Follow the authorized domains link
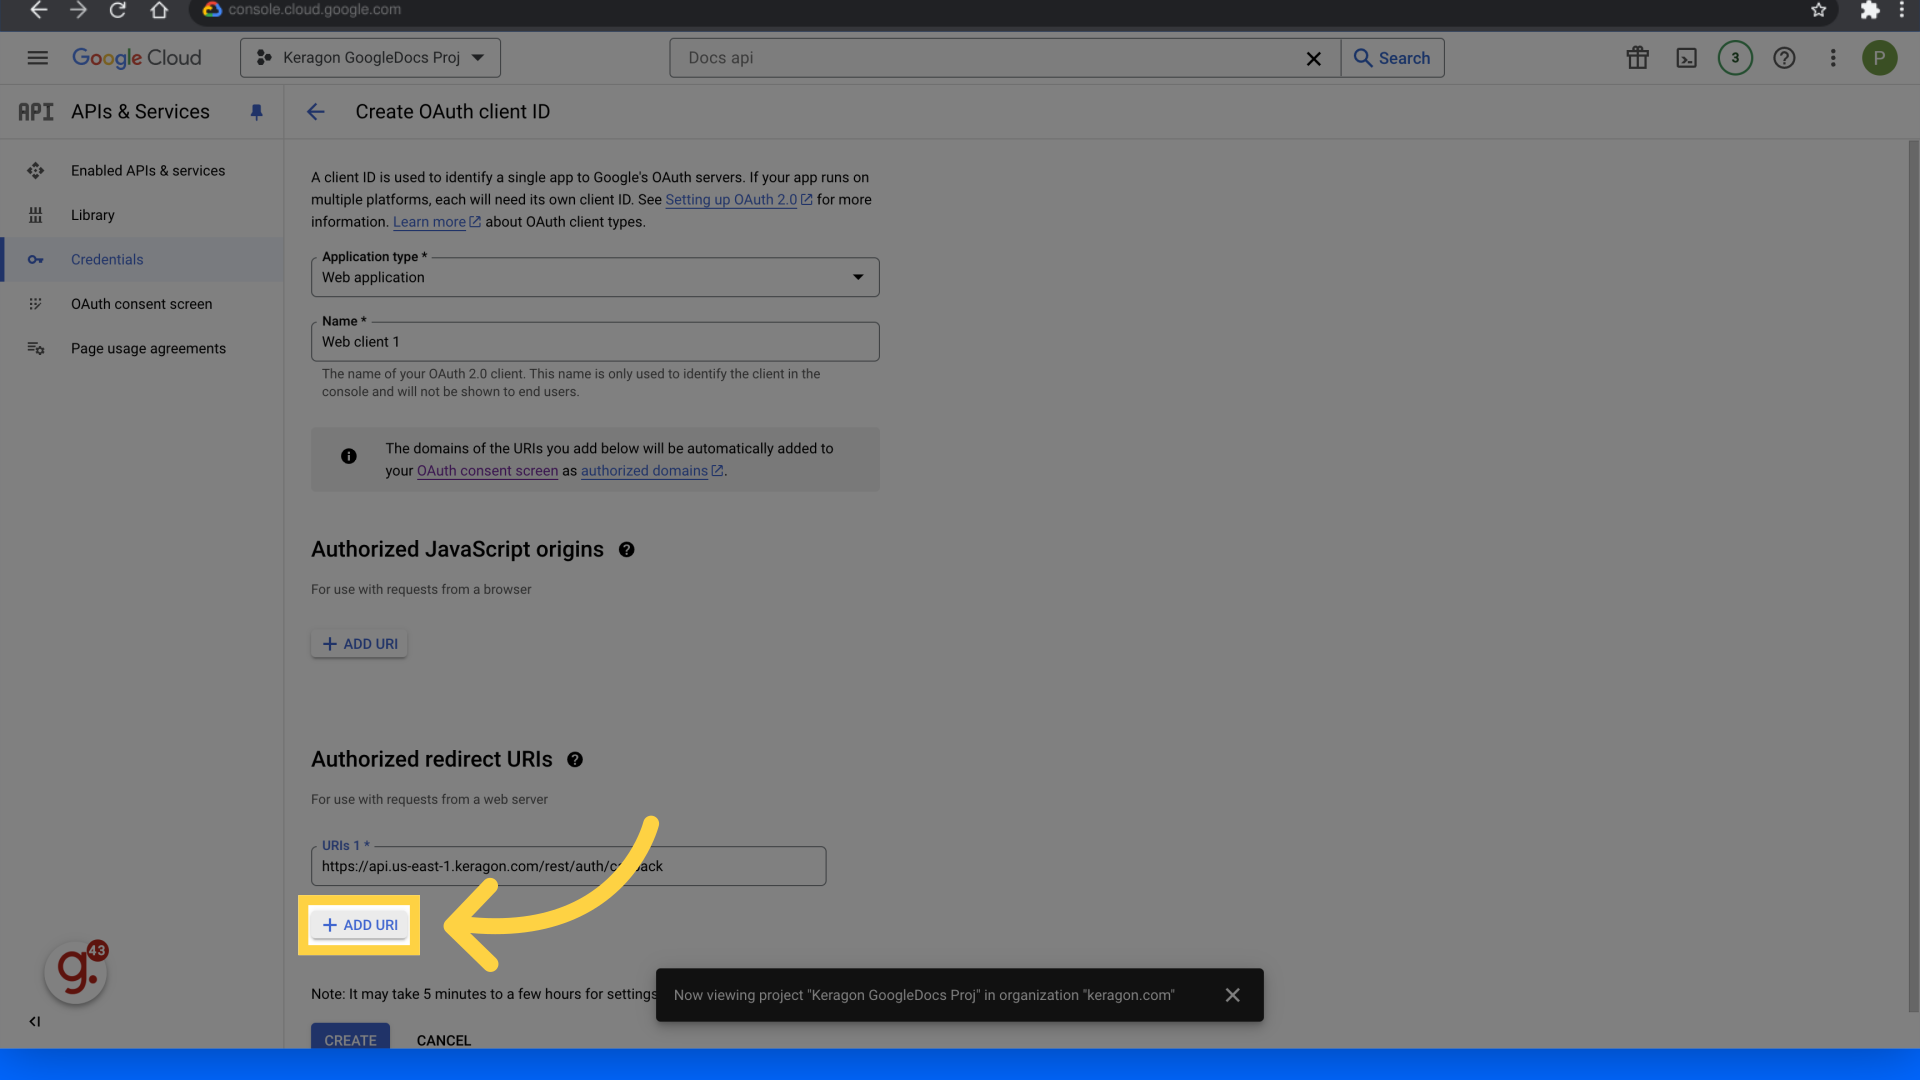The image size is (1920, 1080). (x=651, y=471)
